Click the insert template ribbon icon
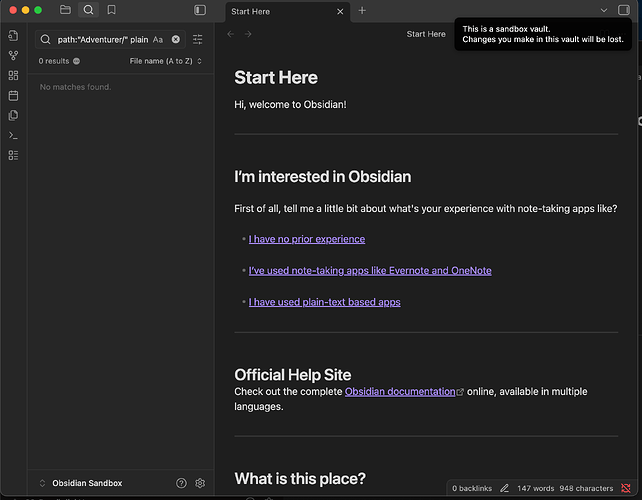This screenshot has height=500, width=642. [x=13, y=115]
